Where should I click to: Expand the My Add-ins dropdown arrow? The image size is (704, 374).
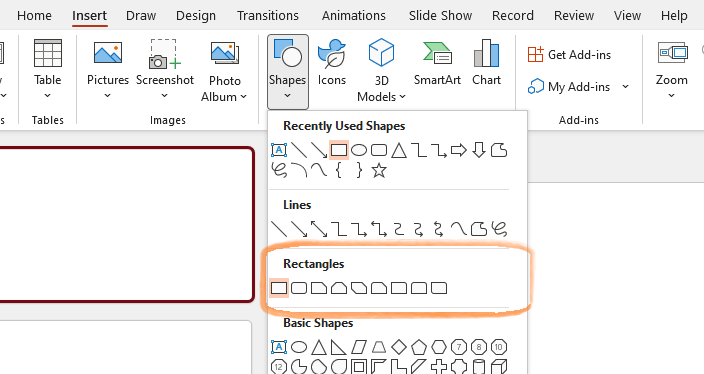[x=625, y=86]
